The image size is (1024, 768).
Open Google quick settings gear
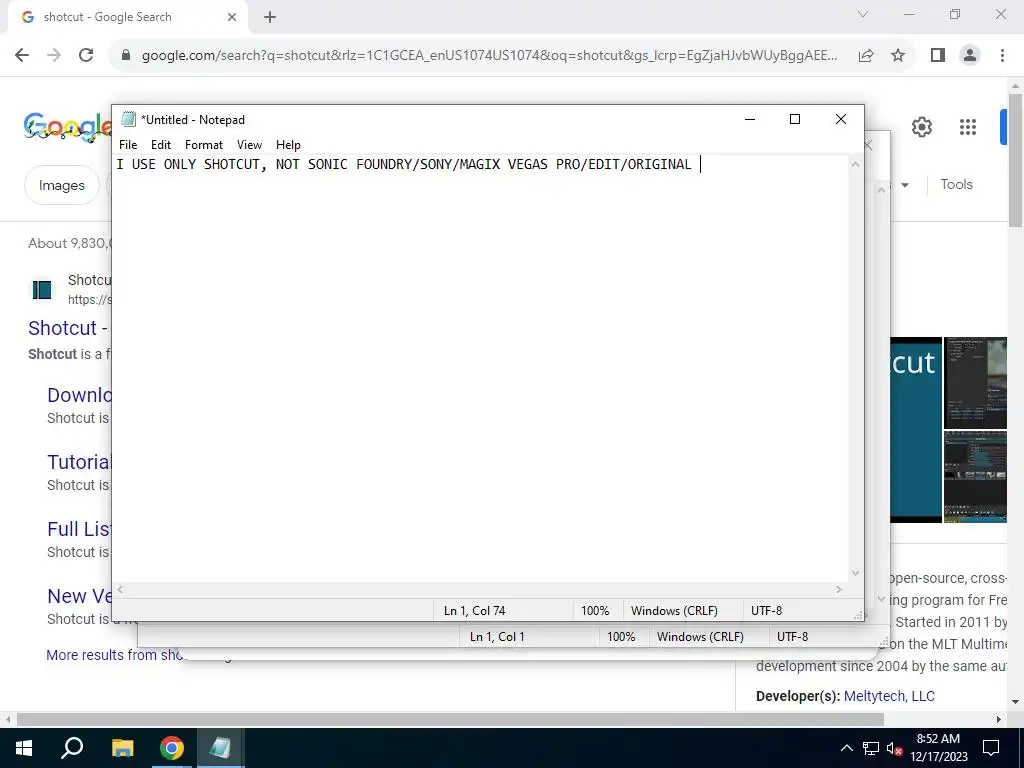(x=921, y=127)
